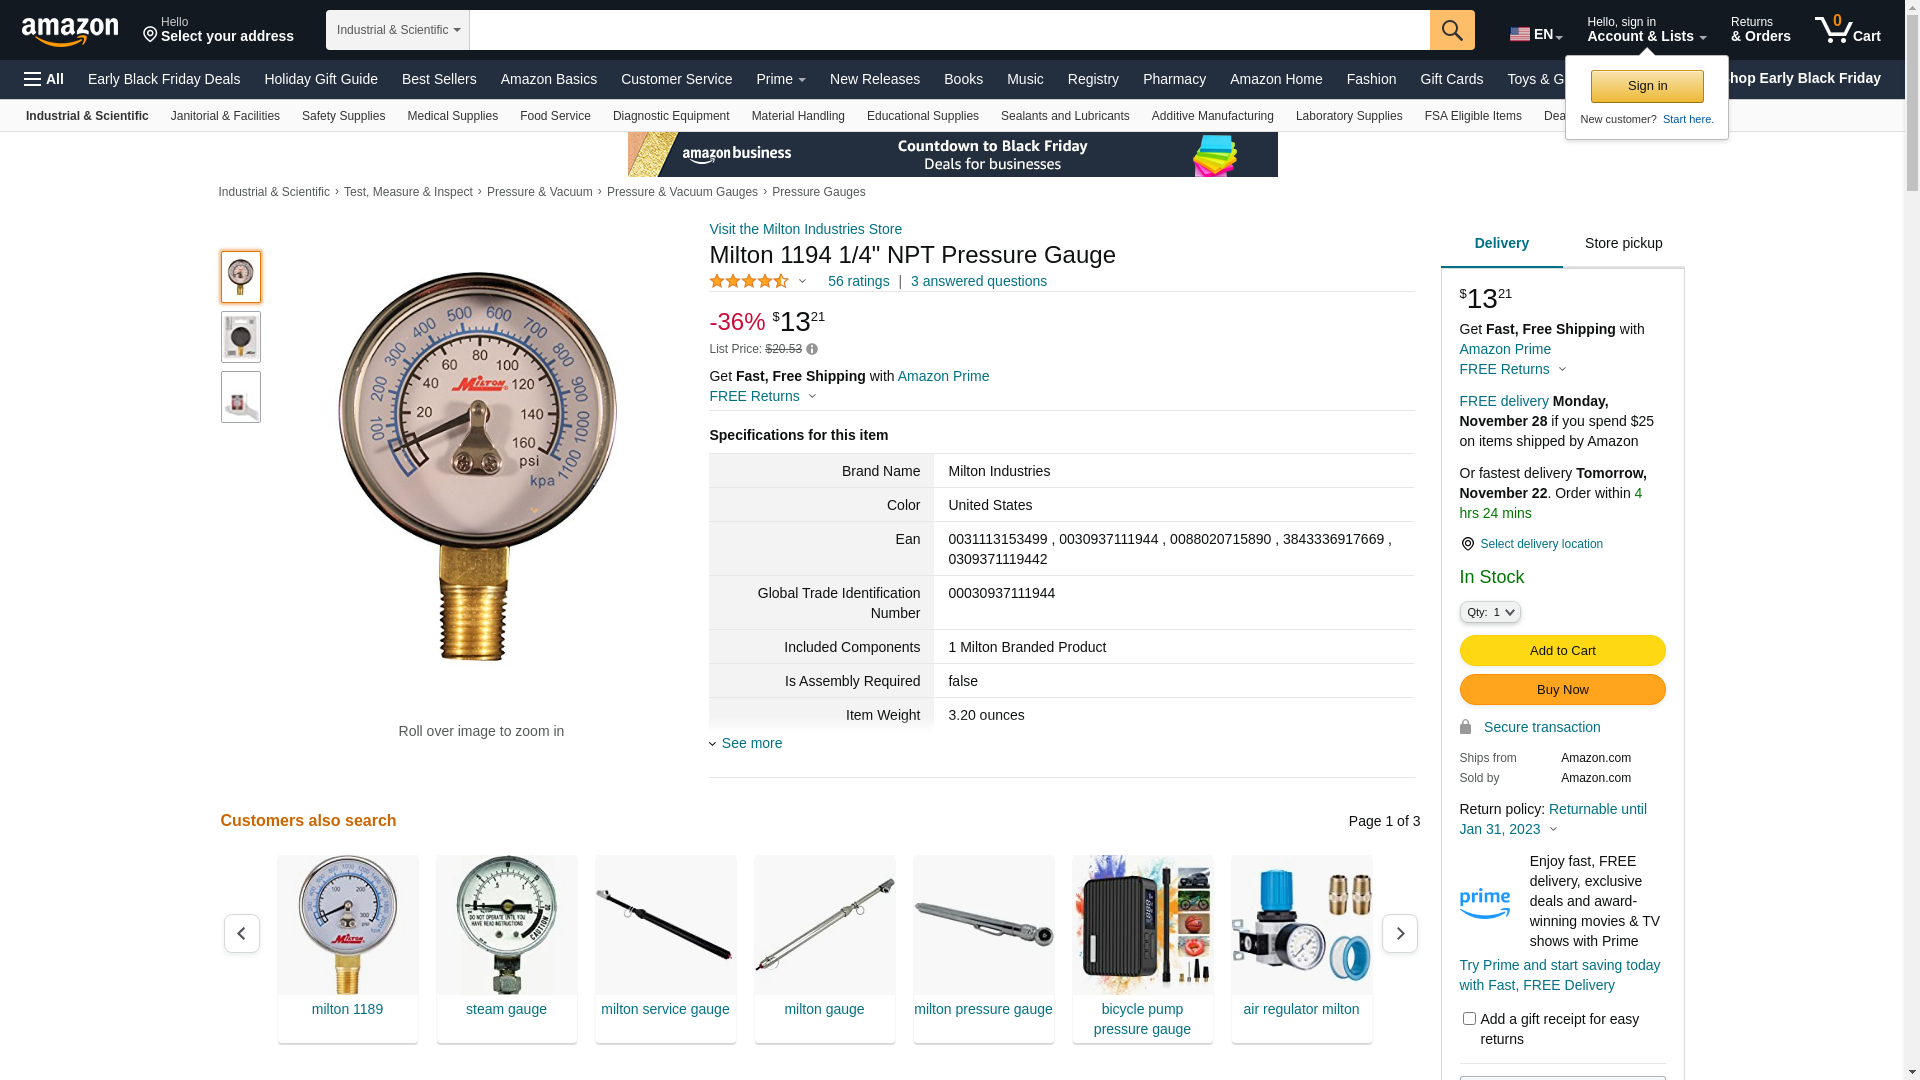The height and width of the screenshot is (1080, 1920).
Task: Switch to Store pickup tab
Action: point(1623,244)
